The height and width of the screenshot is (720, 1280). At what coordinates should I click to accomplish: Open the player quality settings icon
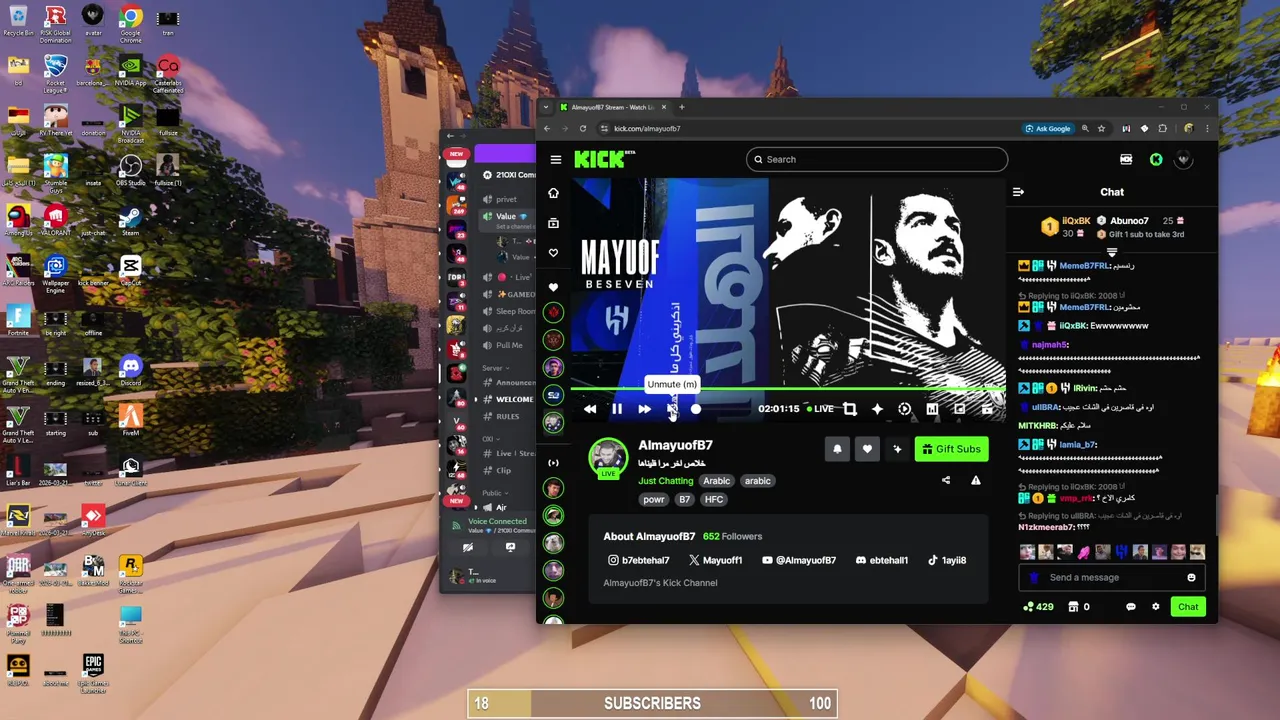[x=904, y=409]
